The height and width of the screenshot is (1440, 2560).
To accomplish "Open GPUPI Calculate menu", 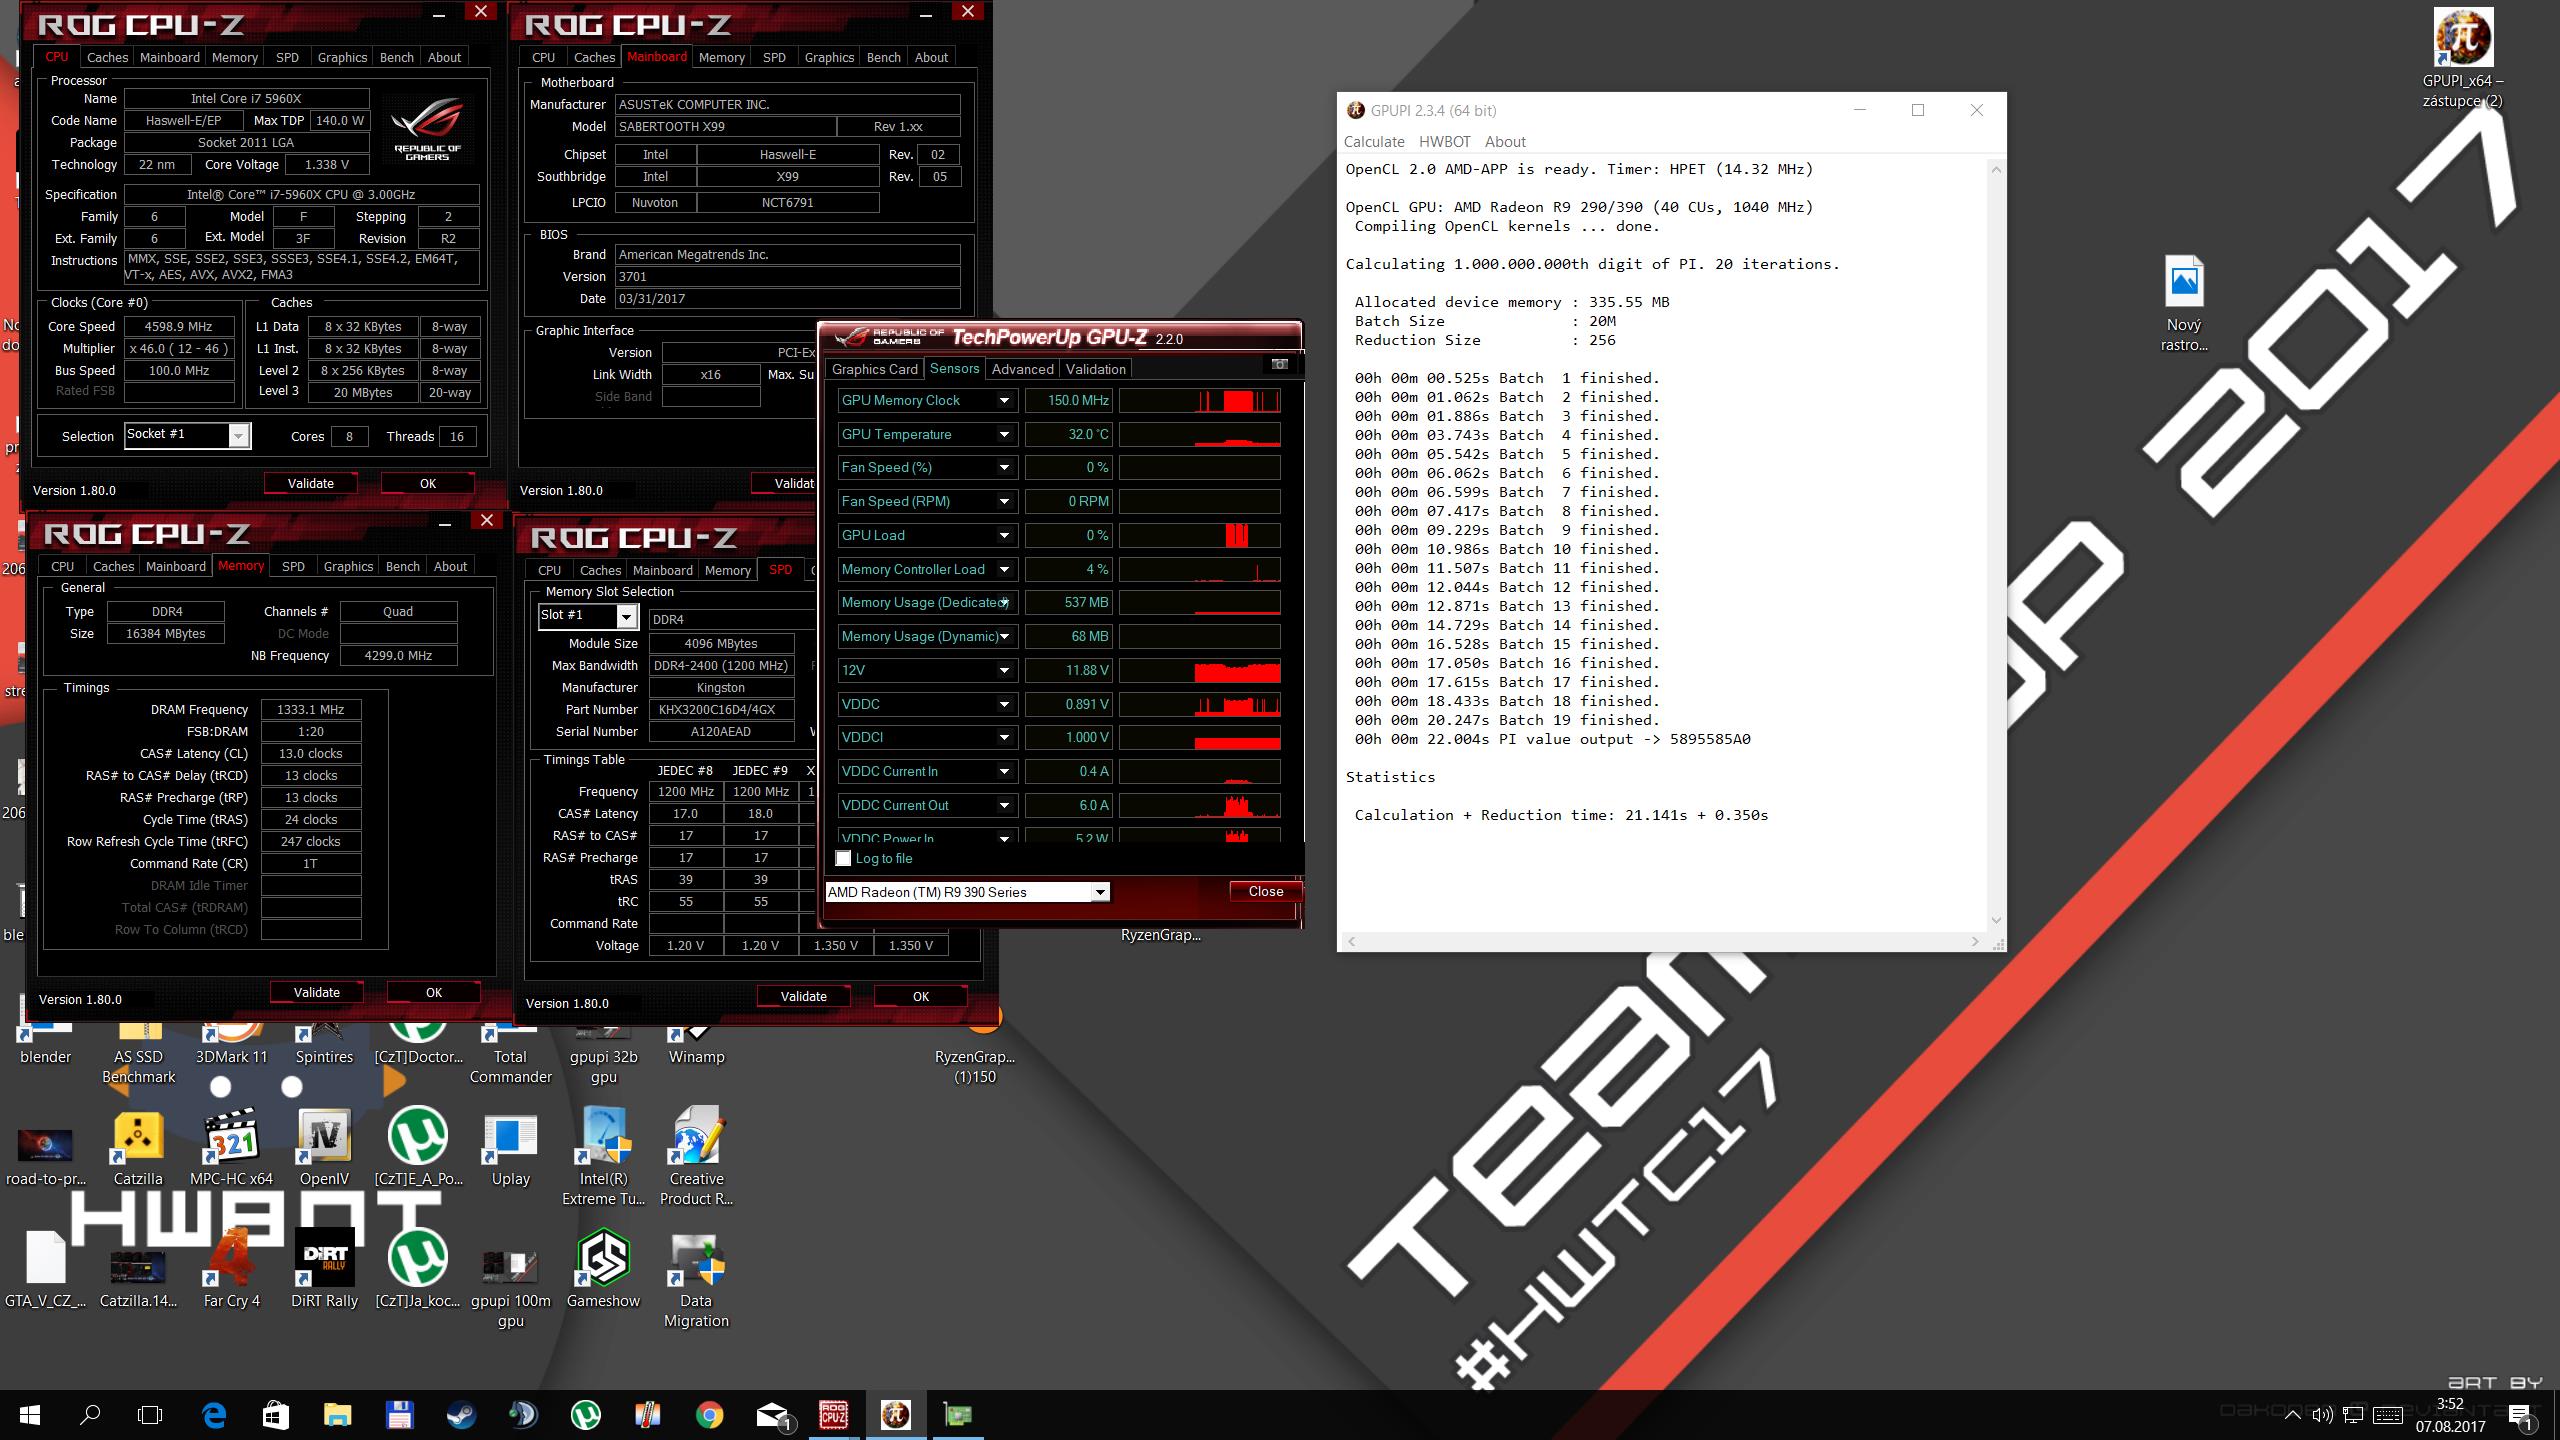I will [1374, 142].
